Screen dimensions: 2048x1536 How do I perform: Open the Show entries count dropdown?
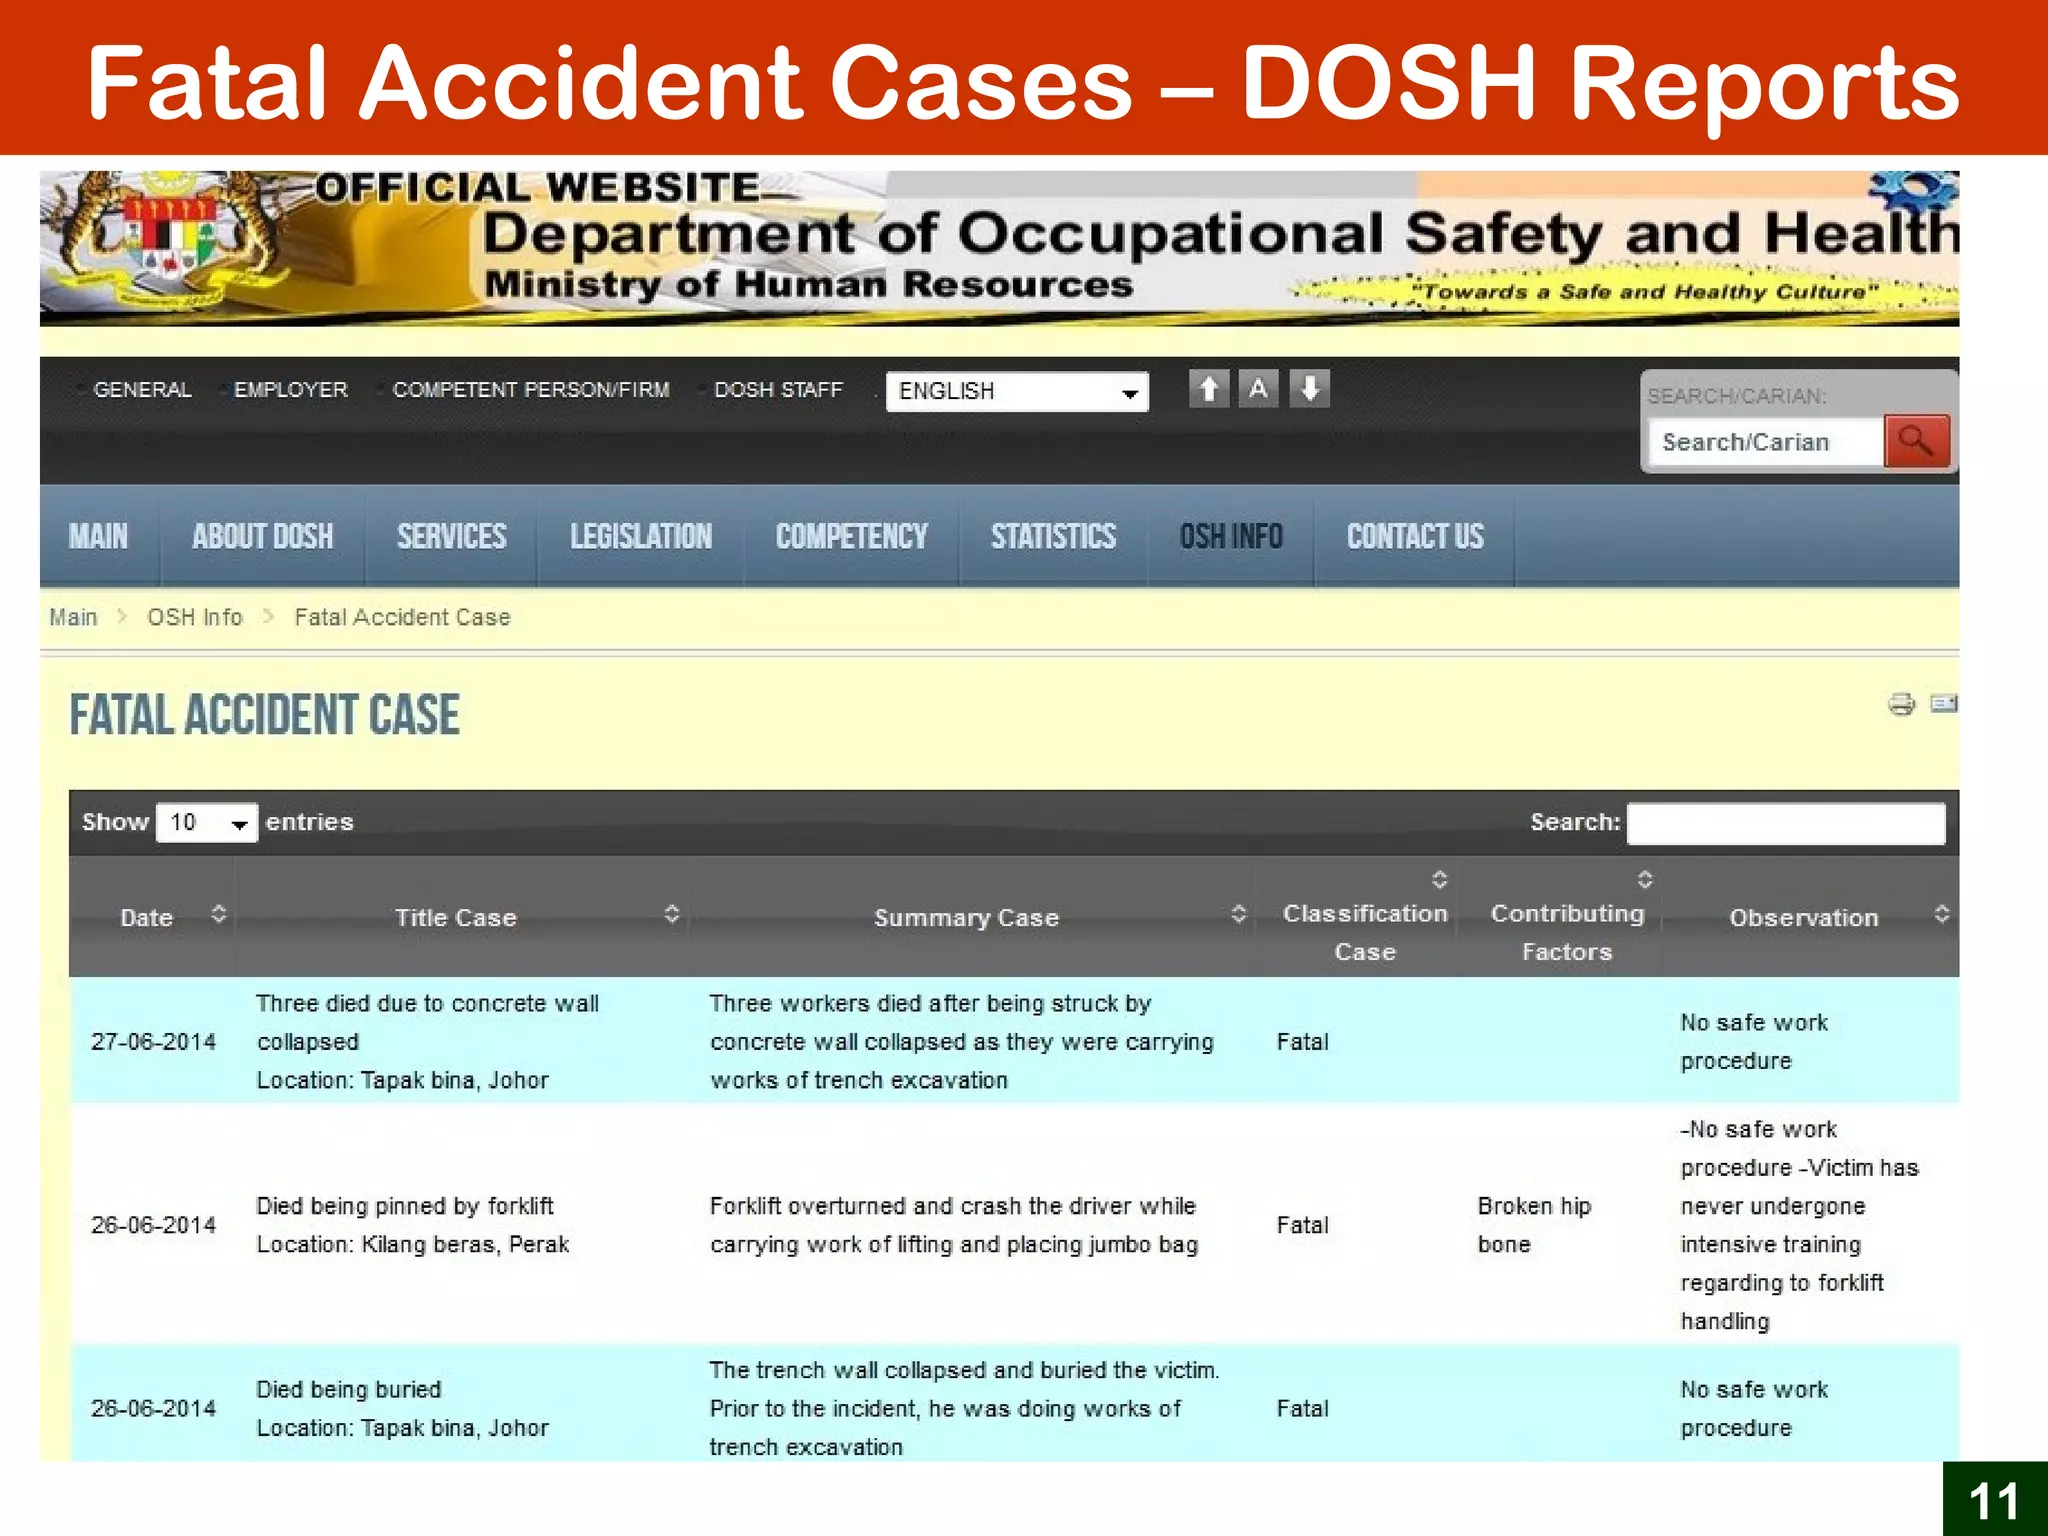(207, 822)
